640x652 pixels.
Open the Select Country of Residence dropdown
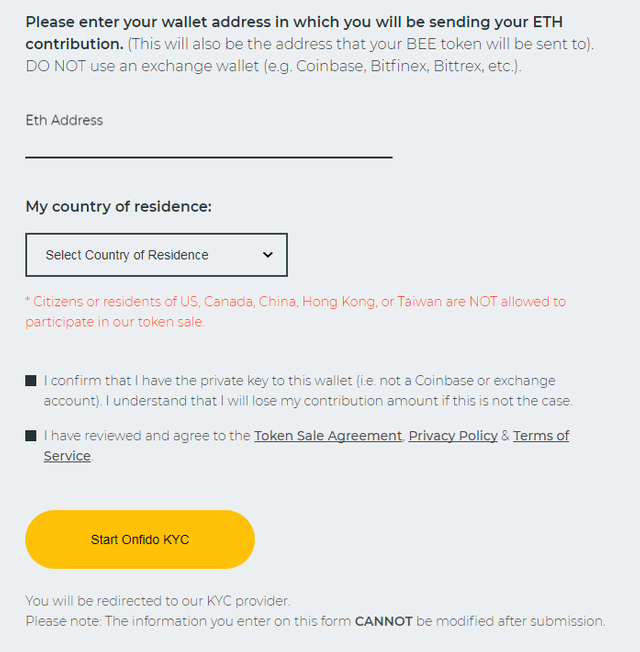click(156, 255)
